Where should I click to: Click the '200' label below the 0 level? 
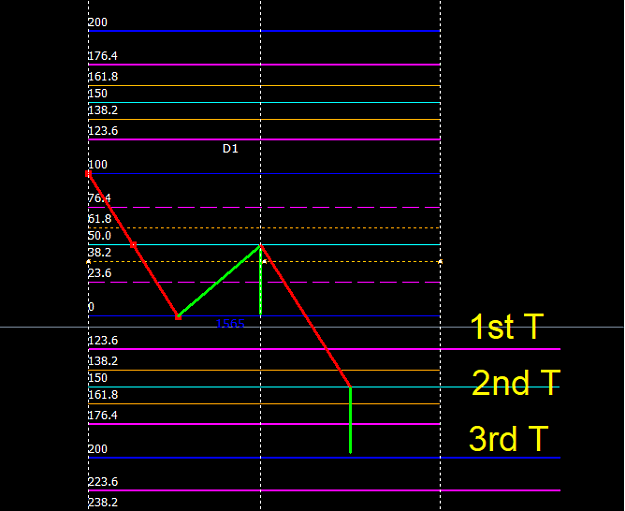coord(98,449)
